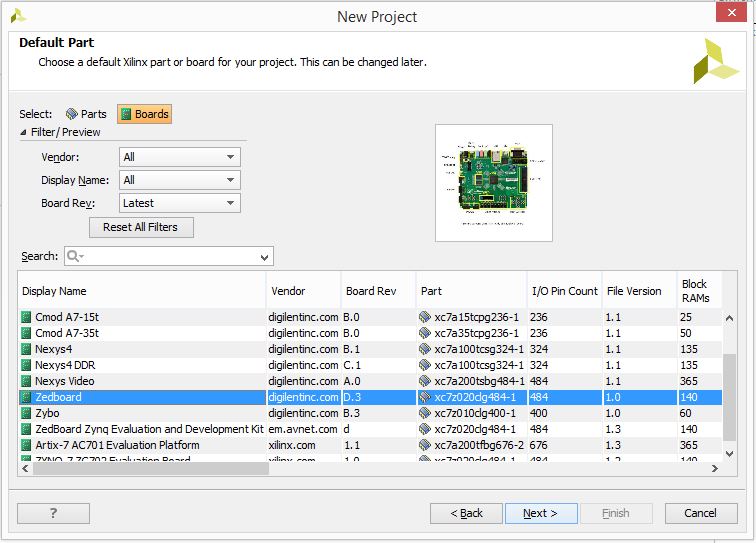Click the chip icon for xc7a15tcpg236-1
The width and height of the screenshot is (756, 543).
pyautogui.click(x=425, y=317)
